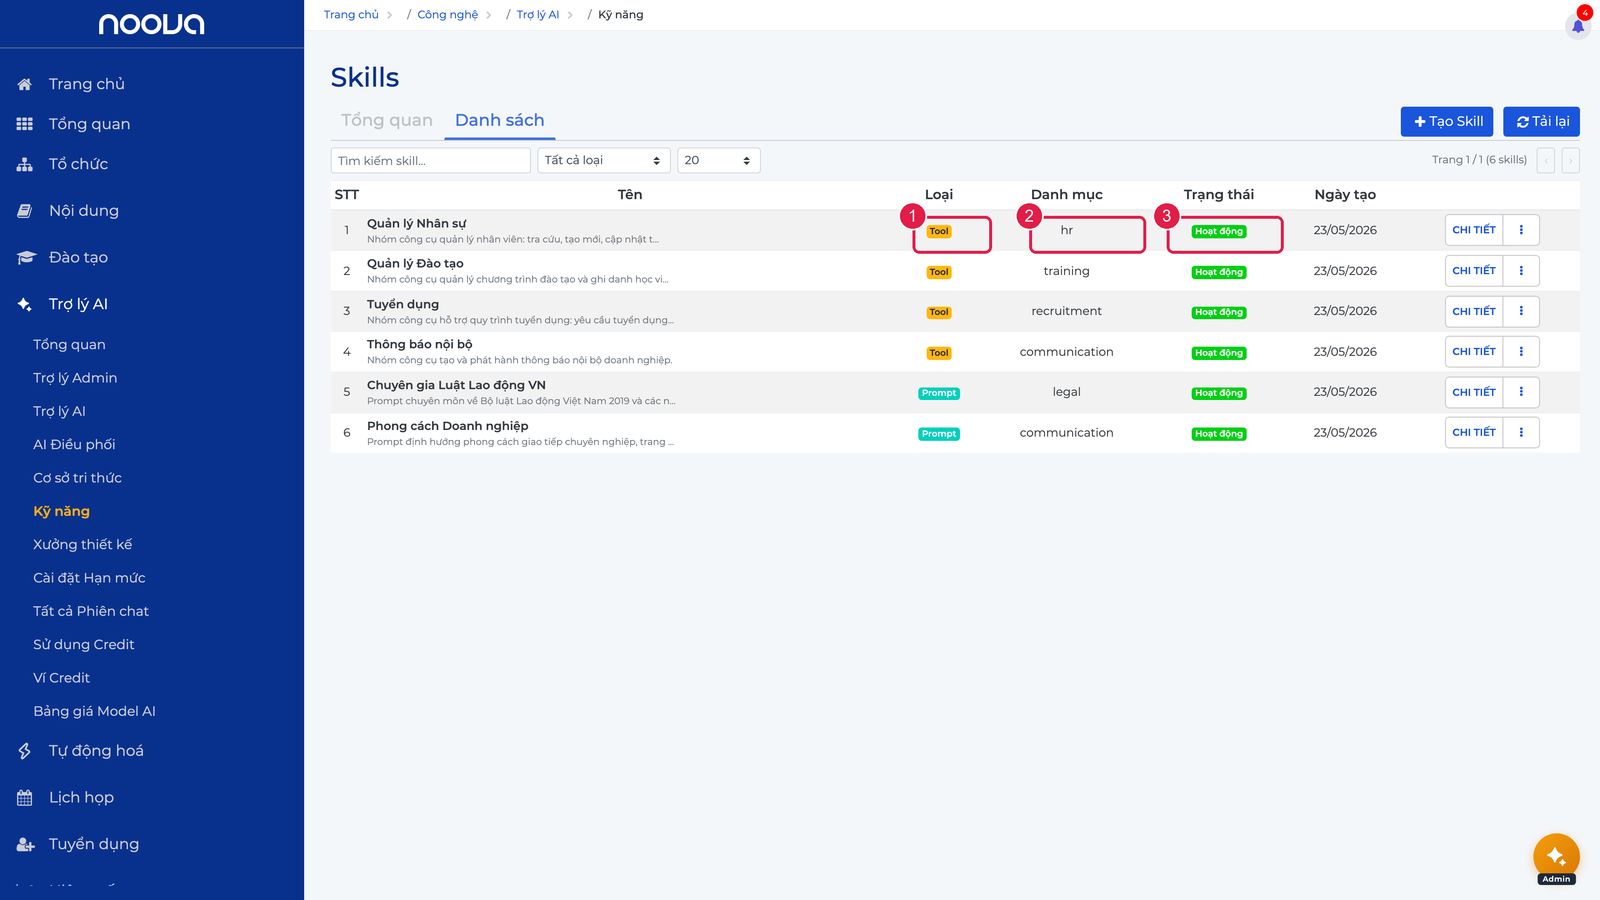Click the Đào tạo graduation cap icon
The height and width of the screenshot is (900, 1600).
[x=26, y=258]
